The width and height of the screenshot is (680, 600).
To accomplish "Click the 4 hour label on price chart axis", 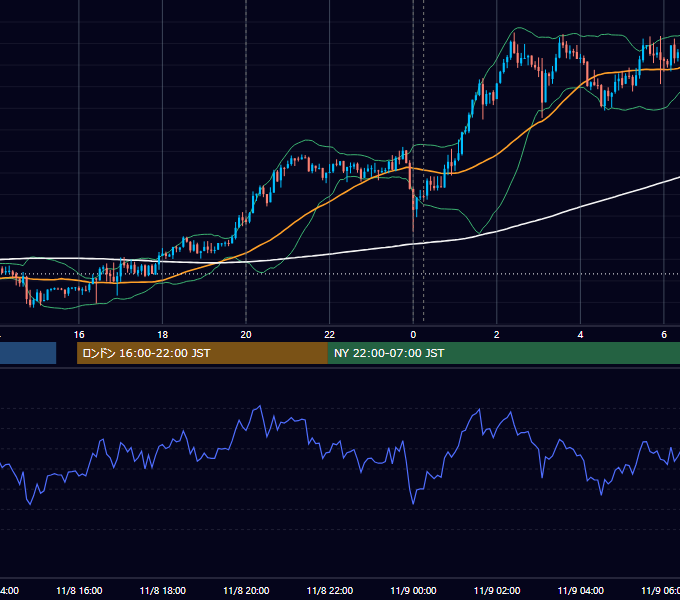I will pos(580,335).
